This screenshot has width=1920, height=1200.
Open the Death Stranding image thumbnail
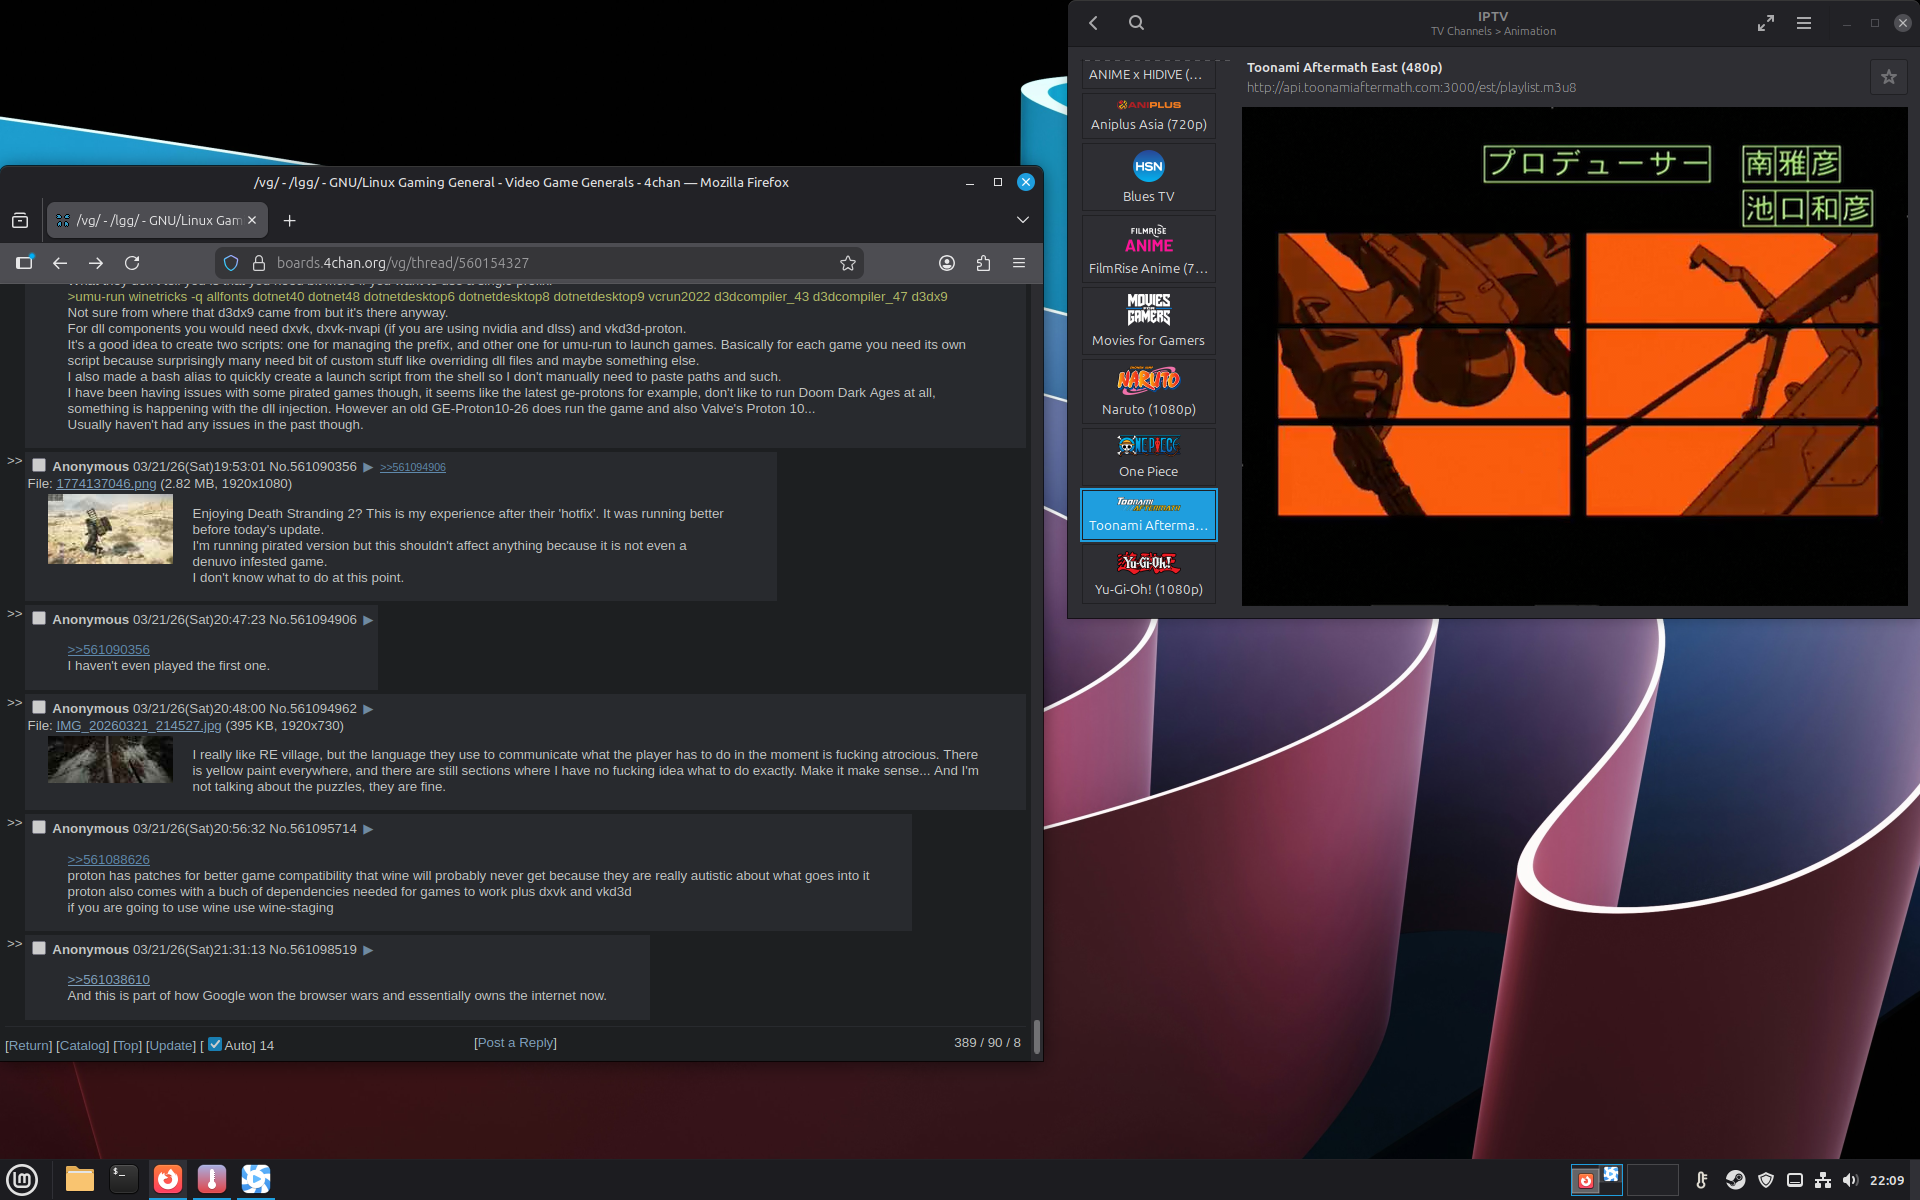(x=110, y=531)
